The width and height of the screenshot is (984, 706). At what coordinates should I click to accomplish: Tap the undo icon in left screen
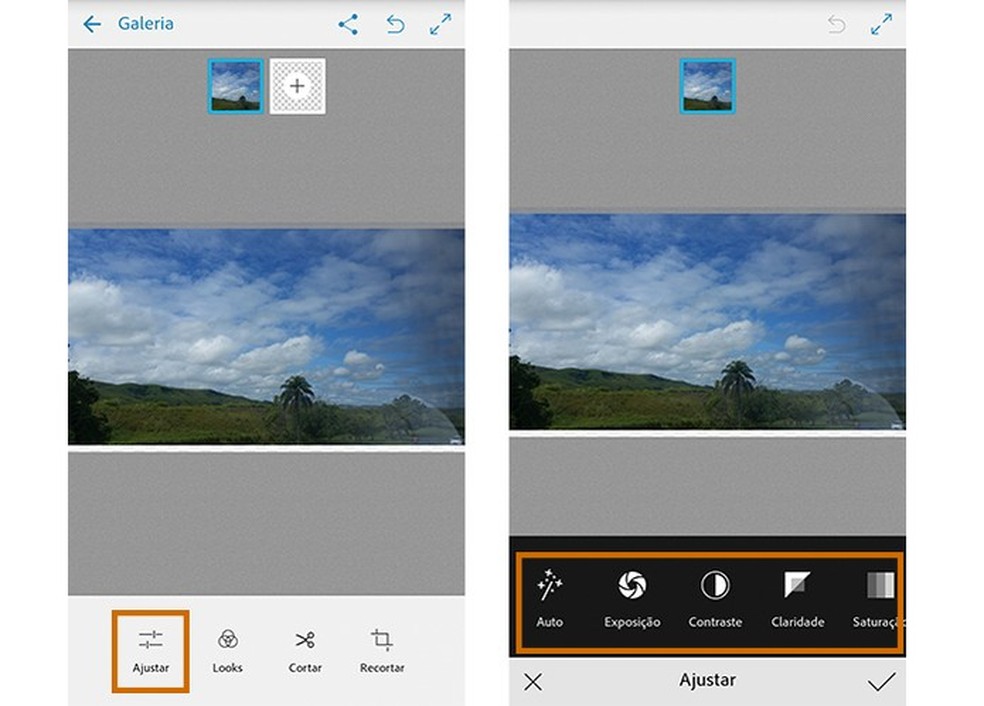pyautogui.click(x=395, y=24)
